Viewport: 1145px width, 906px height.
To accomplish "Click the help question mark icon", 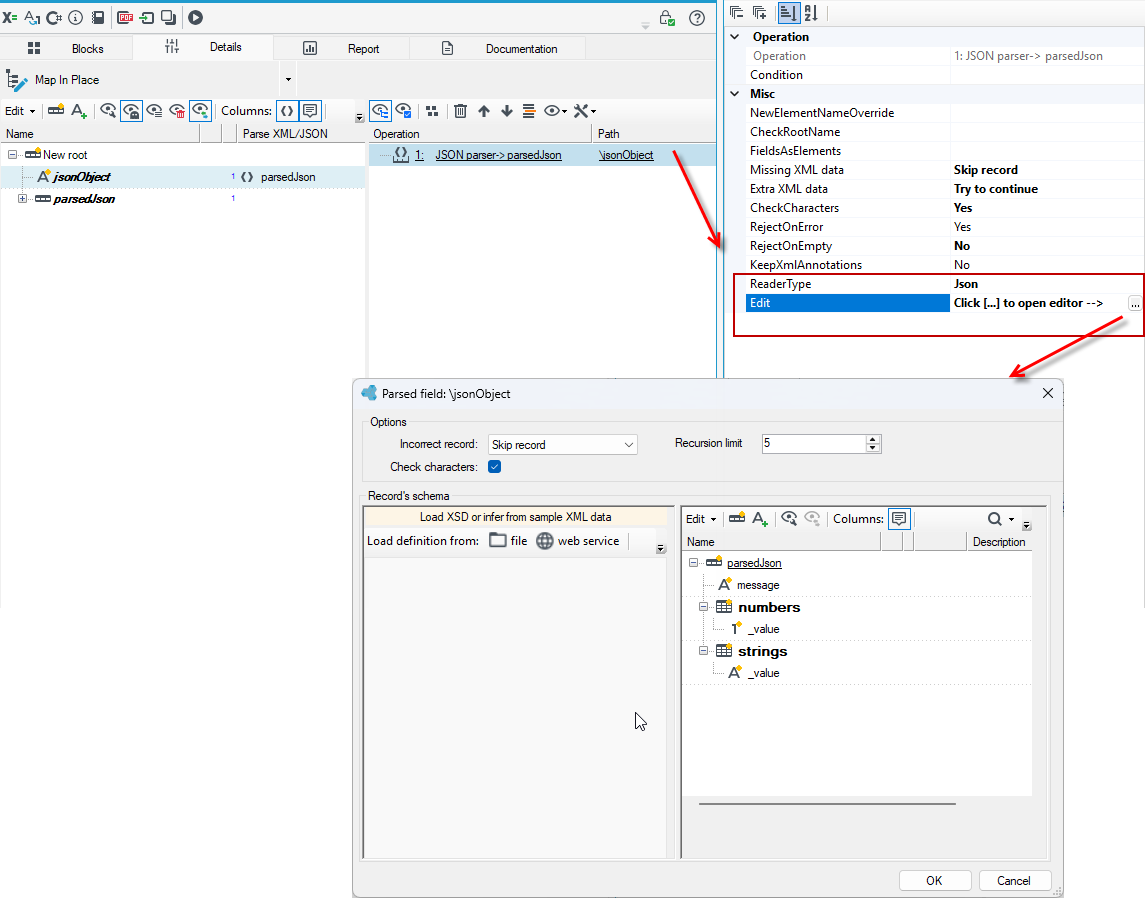I will click(x=697, y=18).
